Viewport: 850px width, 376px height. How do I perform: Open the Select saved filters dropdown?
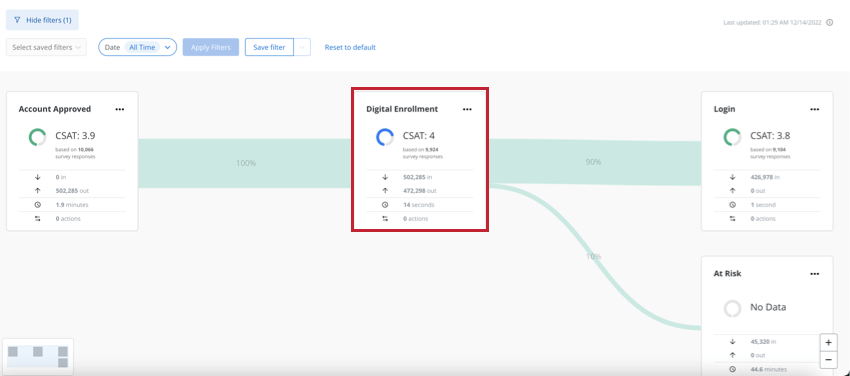(x=46, y=47)
